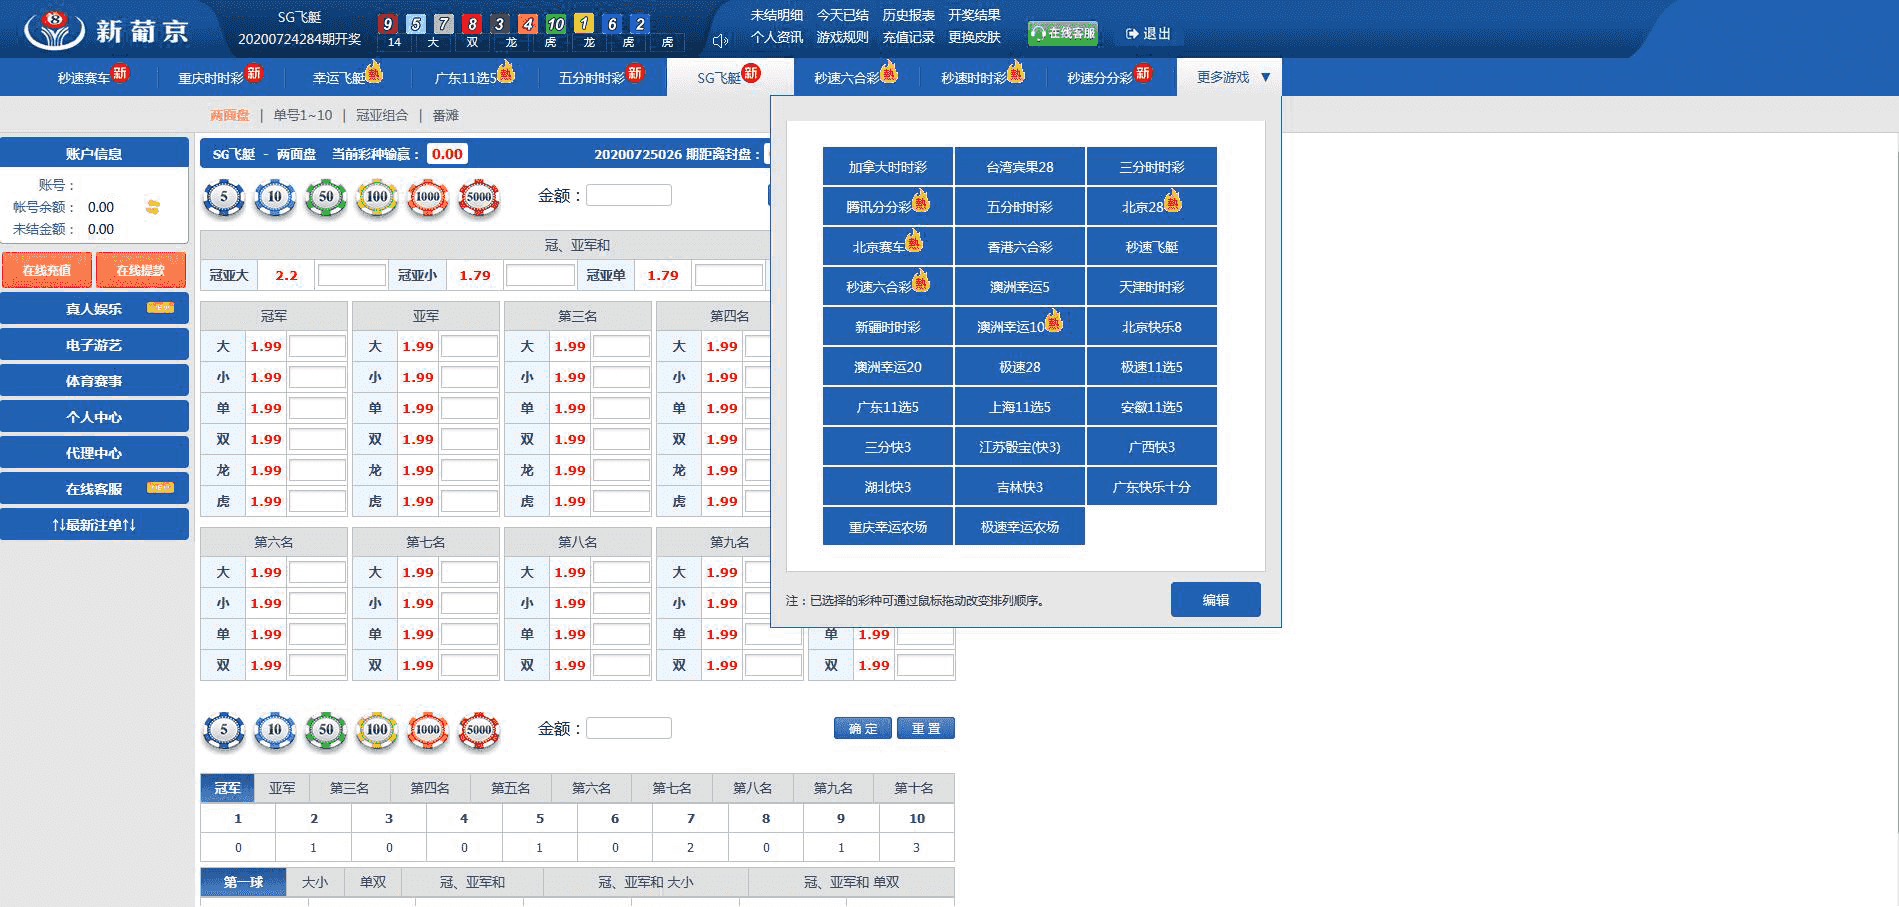Select the top 100 value betting chip
1899x907 pixels.
(377, 197)
